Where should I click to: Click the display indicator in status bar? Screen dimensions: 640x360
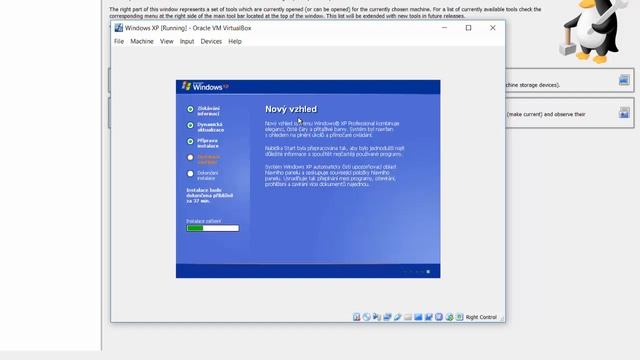tap(418, 317)
